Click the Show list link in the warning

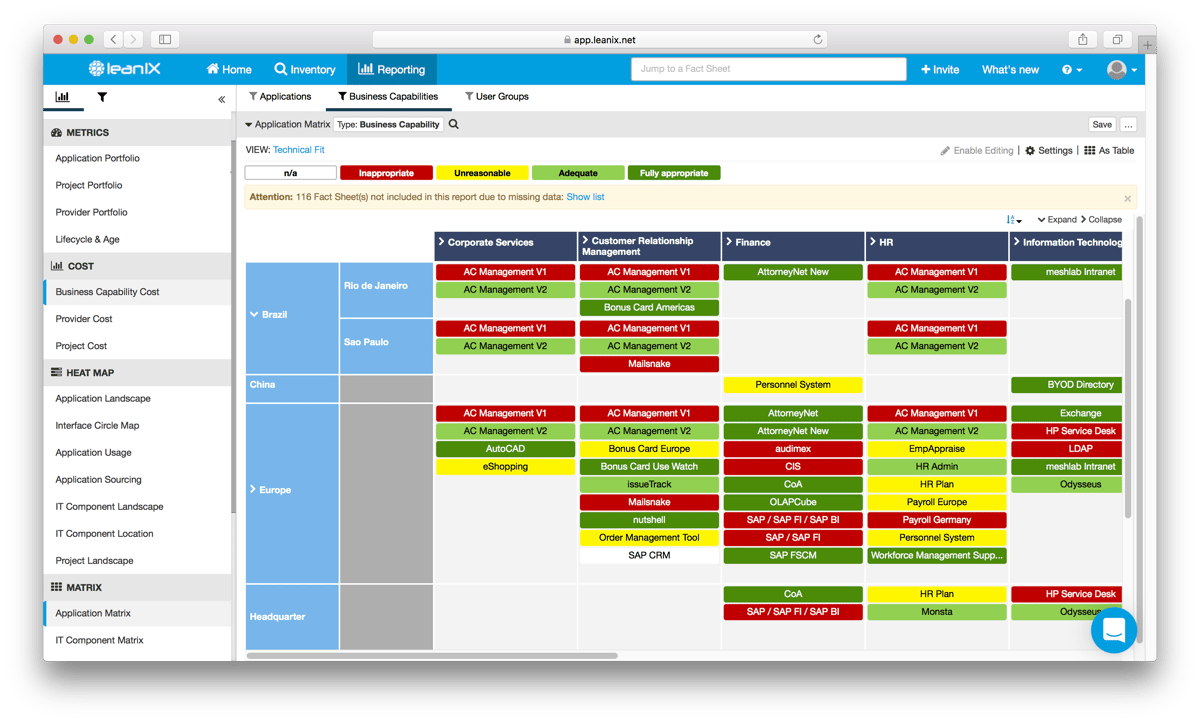(585, 197)
